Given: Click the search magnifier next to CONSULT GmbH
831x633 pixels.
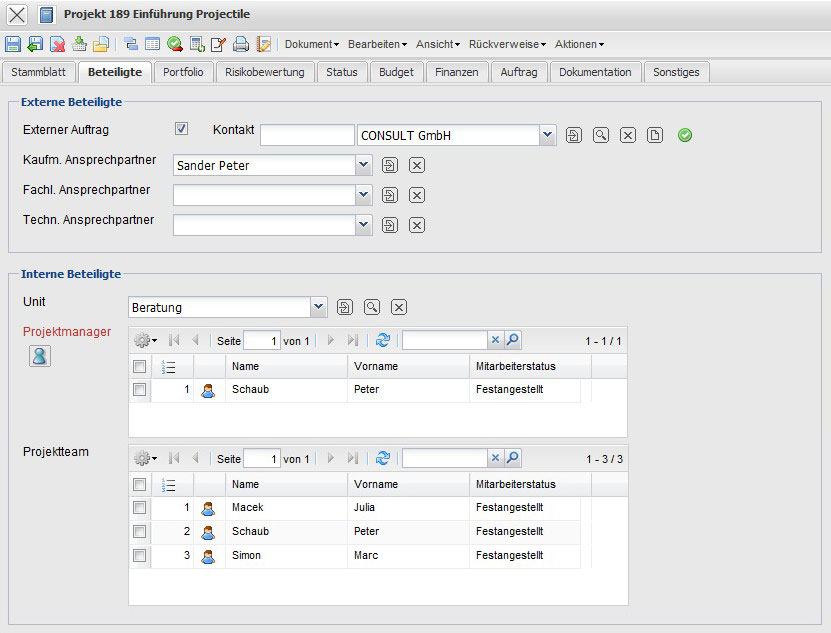Looking at the screenshot, I should point(600,135).
